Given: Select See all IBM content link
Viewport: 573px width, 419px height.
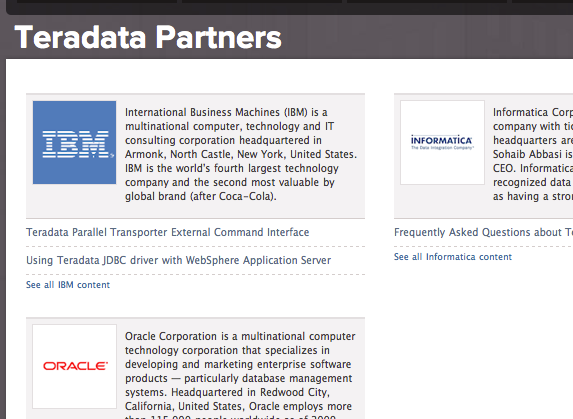Looking at the screenshot, I should 68,285.
